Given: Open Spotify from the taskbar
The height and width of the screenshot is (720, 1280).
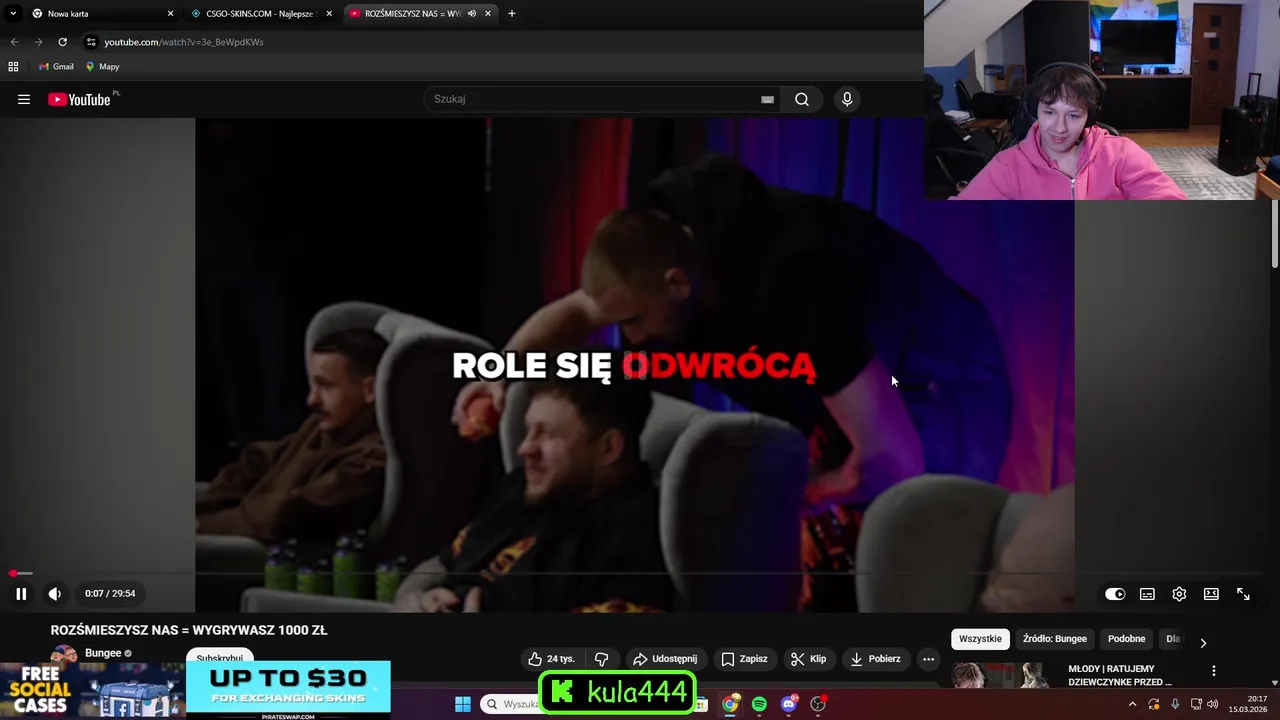Looking at the screenshot, I should click(x=759, y=704).
